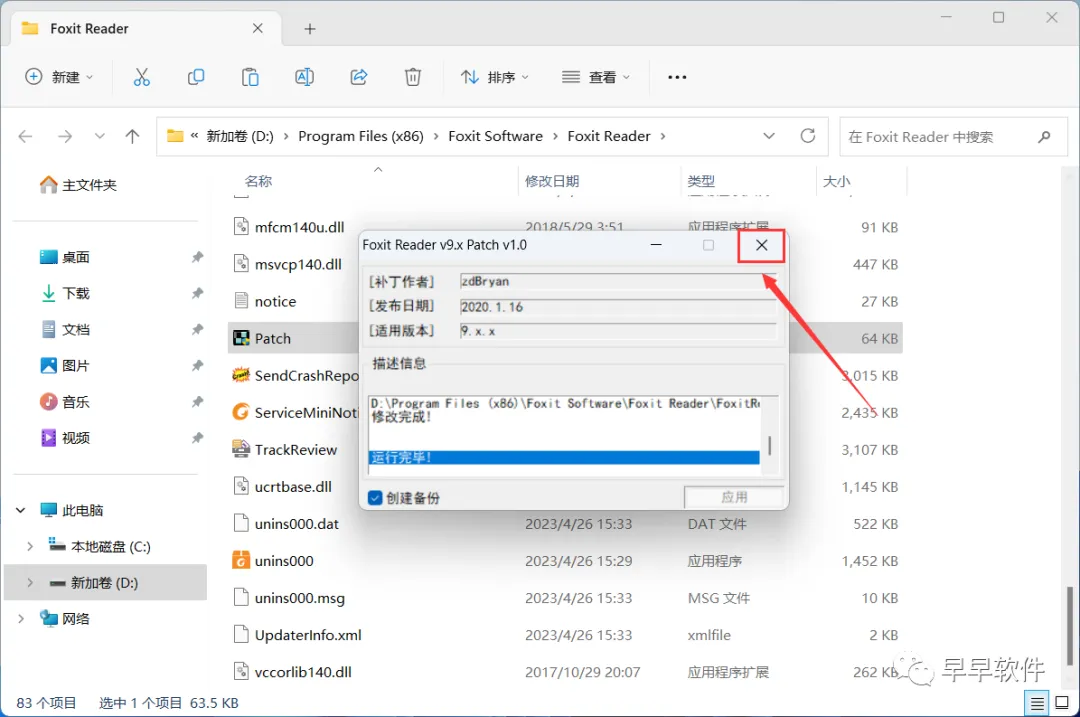This screenshot has height=717, width=1080.
Task: Select the mfcm140u.dll file
Action: (299, 227)
